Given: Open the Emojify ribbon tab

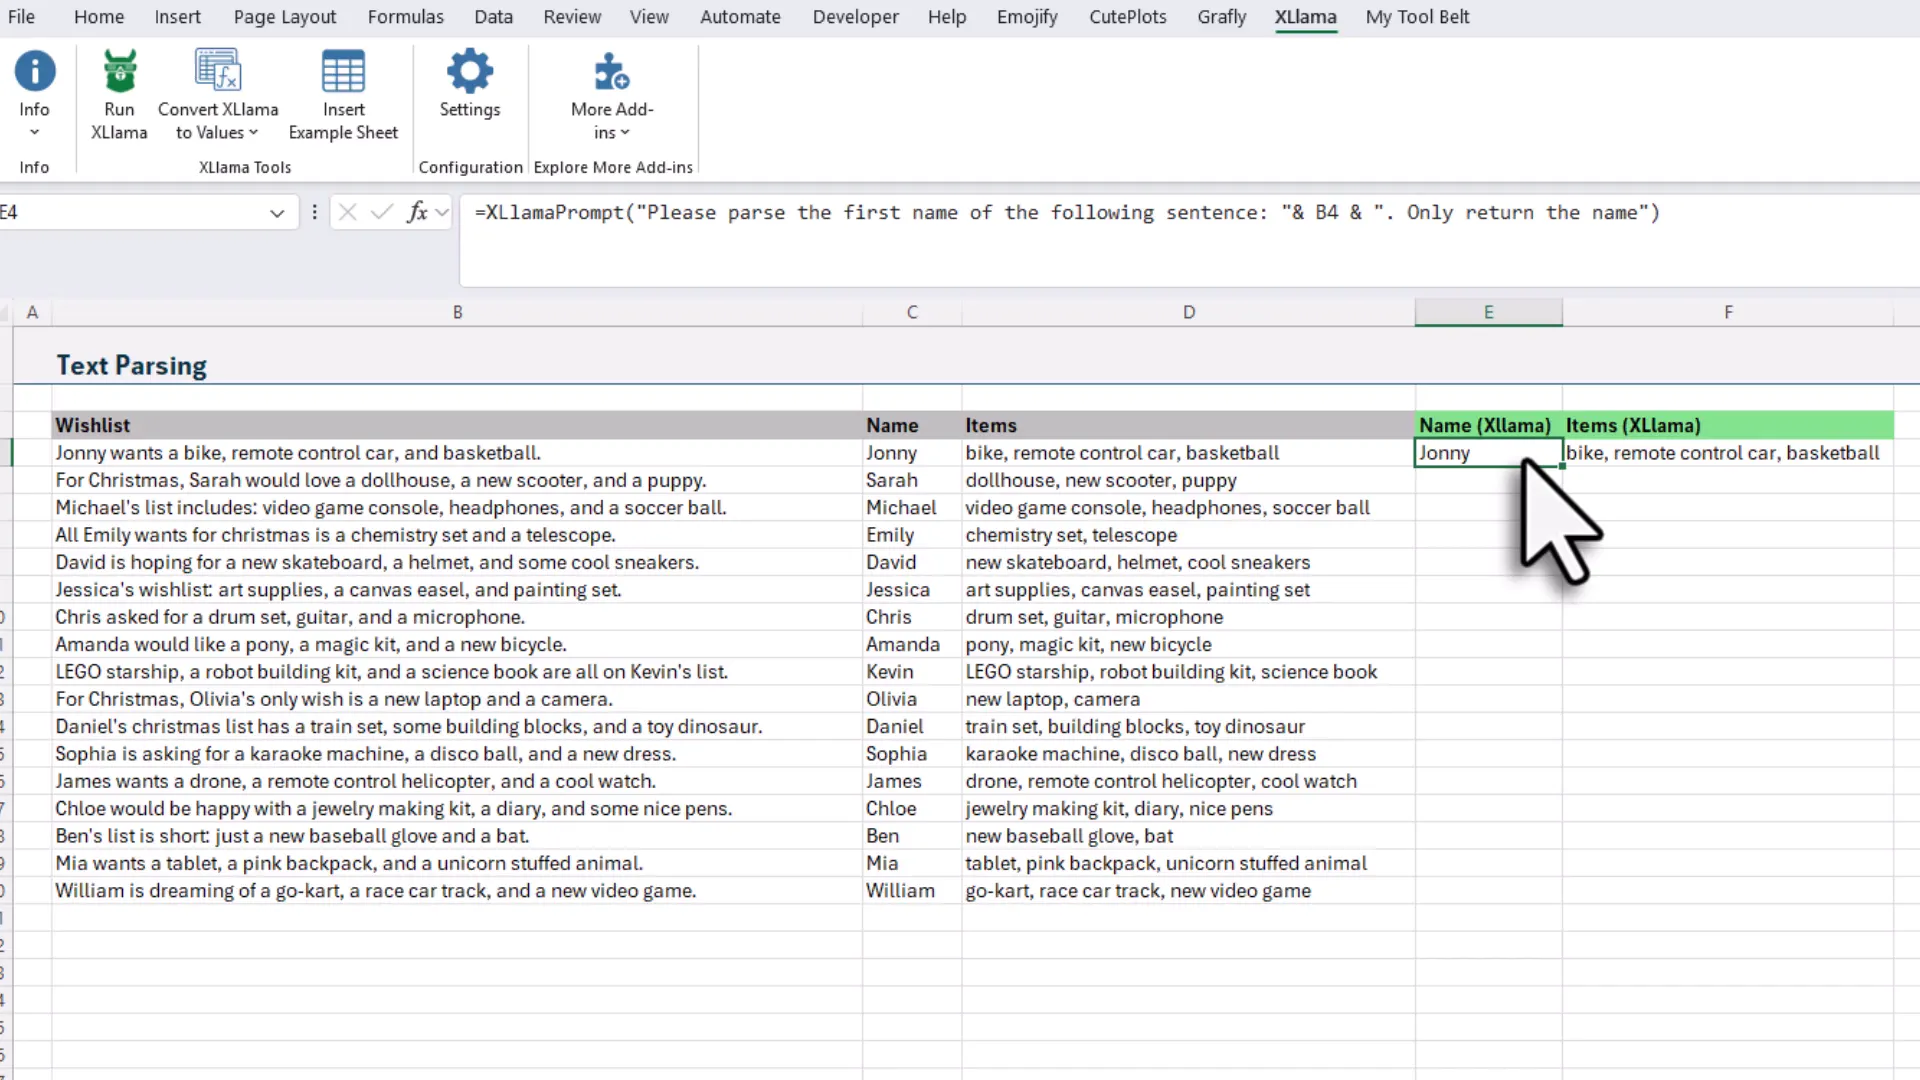Looking at the screenshot, I should [1027, 17].
